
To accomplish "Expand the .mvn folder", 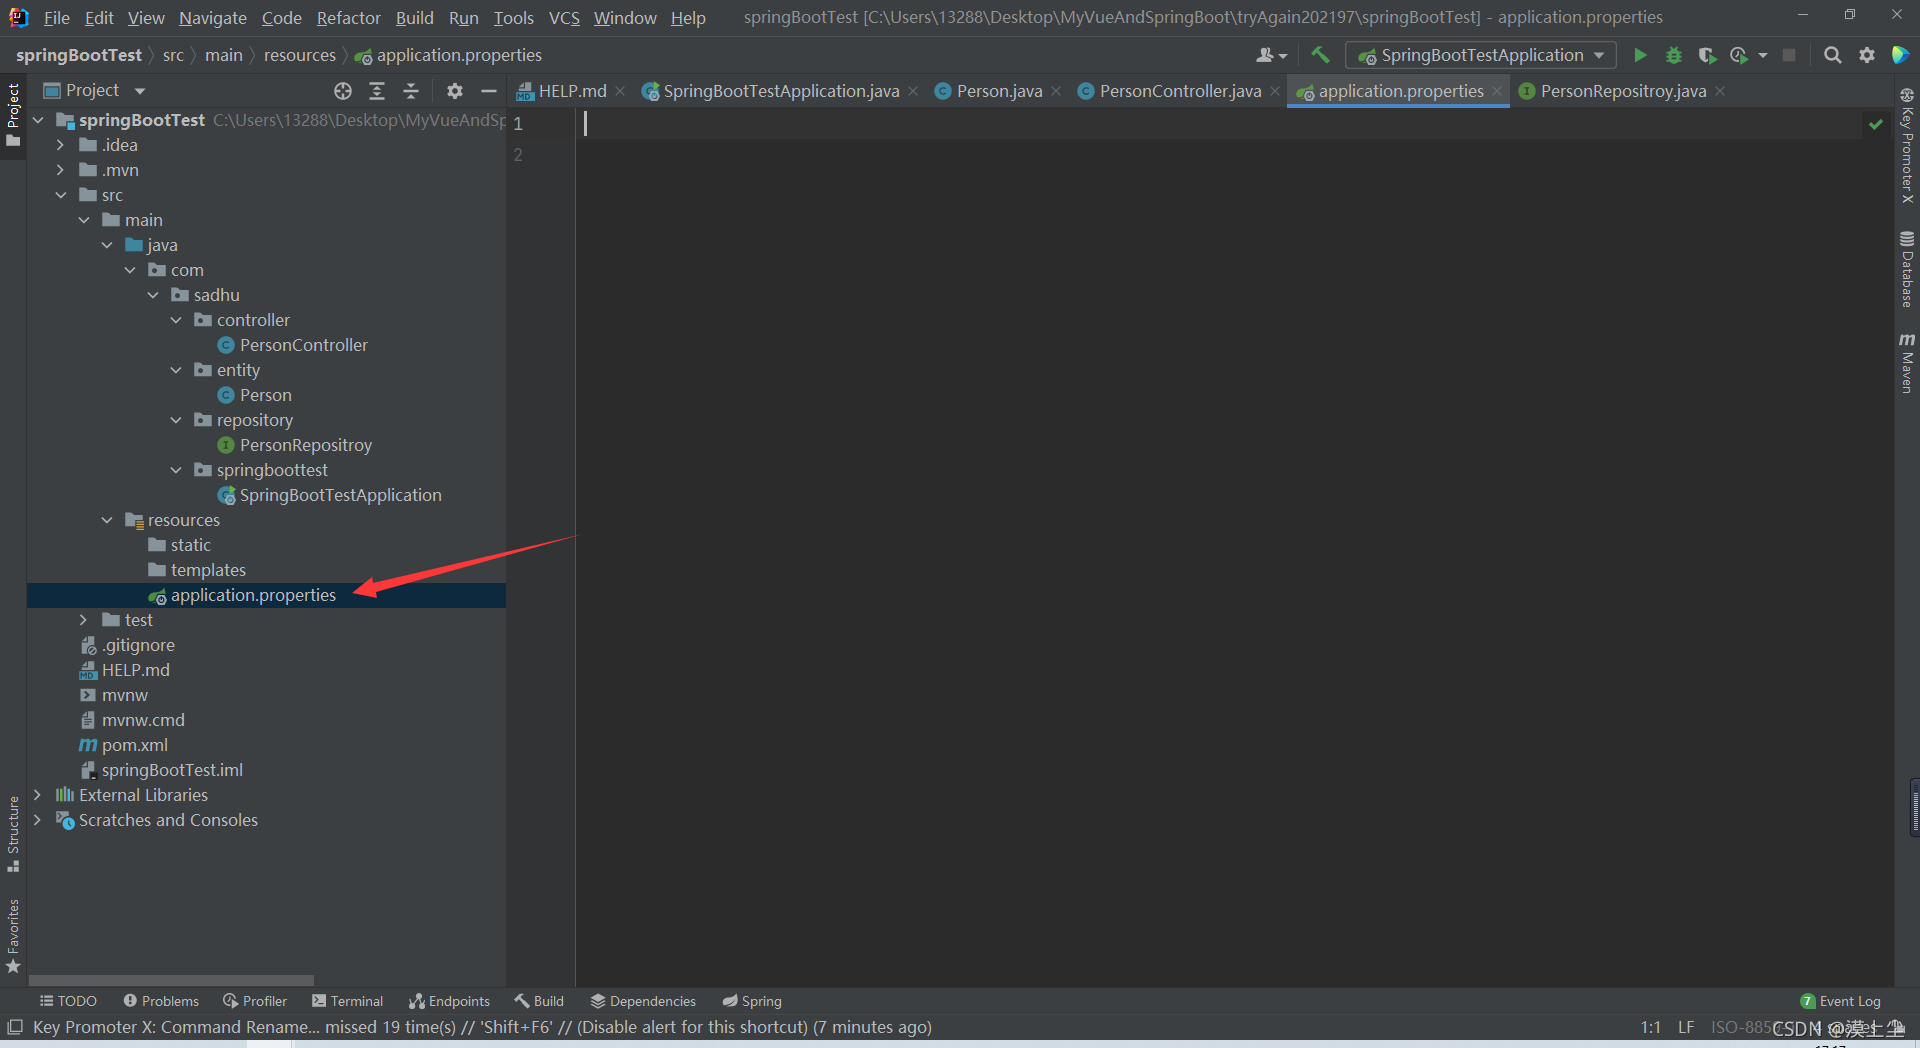I will coord(60,170).
